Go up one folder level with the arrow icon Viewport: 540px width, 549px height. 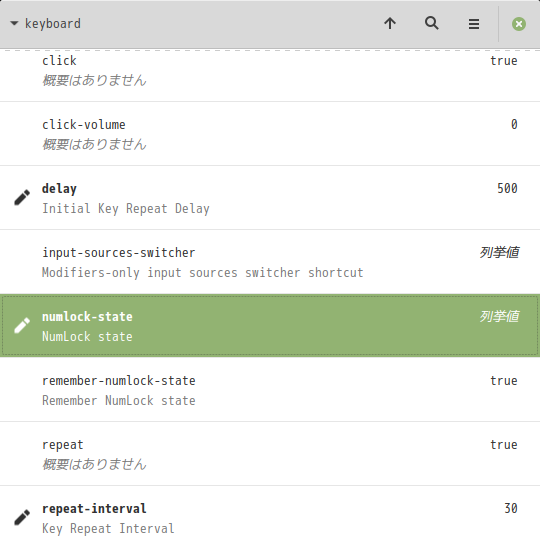click(390, 24)
